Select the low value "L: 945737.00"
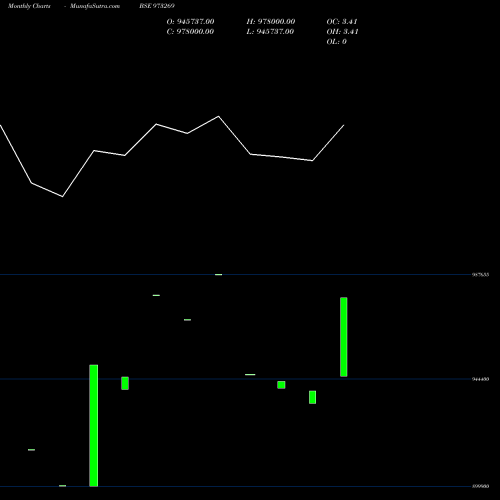This screenshot has height=500, width=500. tap(270, 32)
